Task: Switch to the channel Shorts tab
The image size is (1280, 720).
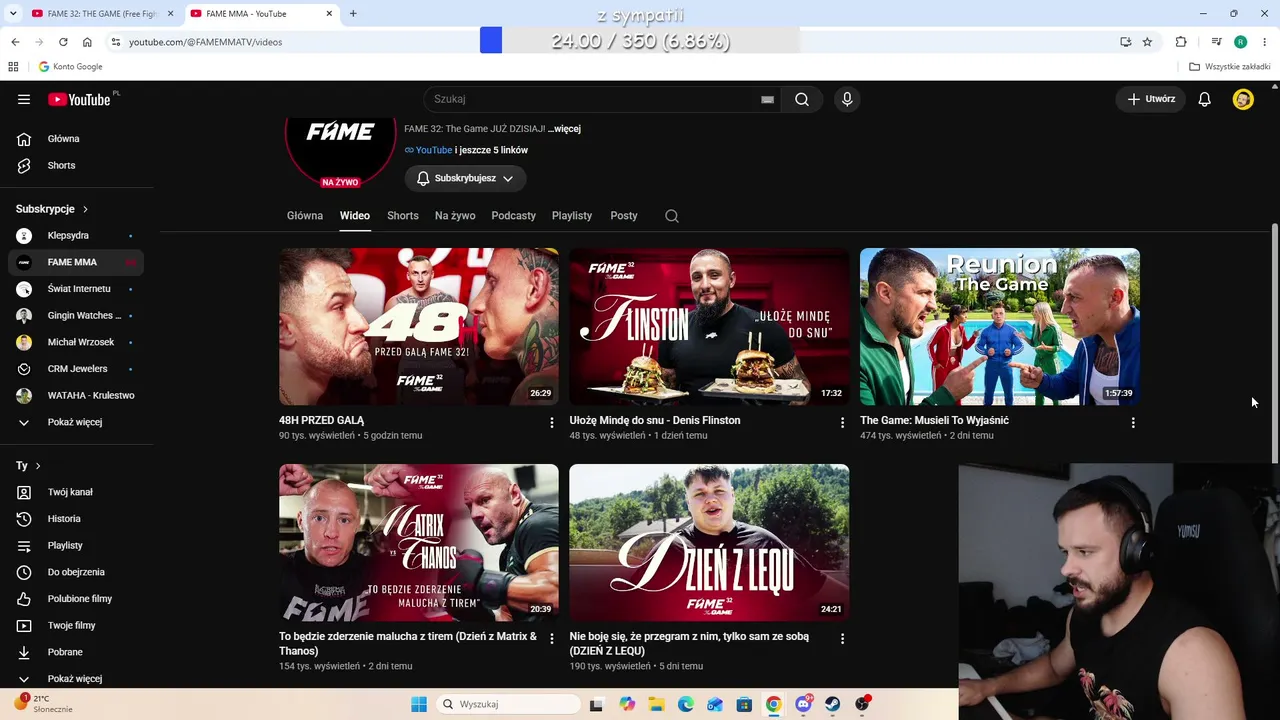Action: pos(403,216)
